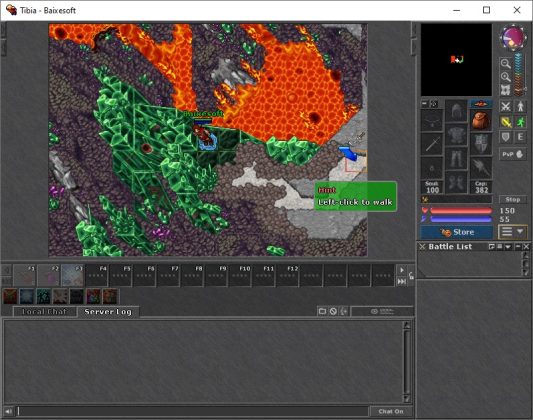Select empty F4 hotkey slot
Image resolution: width=533 pixels, height=420 pixels.
[96, 275]
